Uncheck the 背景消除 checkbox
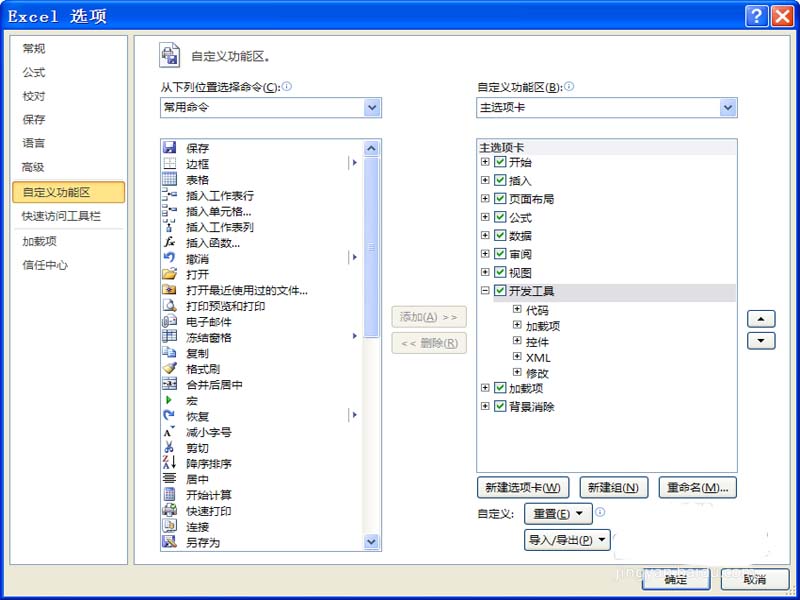Viewport: 800px width, 600px height. click(x=500, y=407)
